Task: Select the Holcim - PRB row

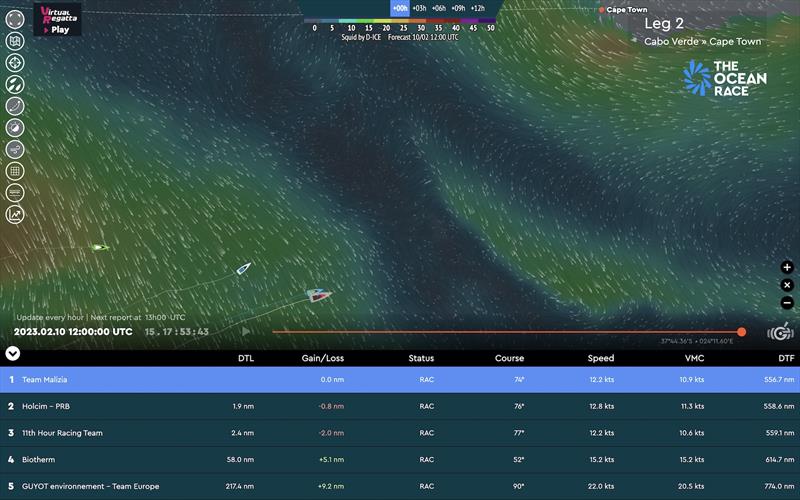Action: [400, 407]
